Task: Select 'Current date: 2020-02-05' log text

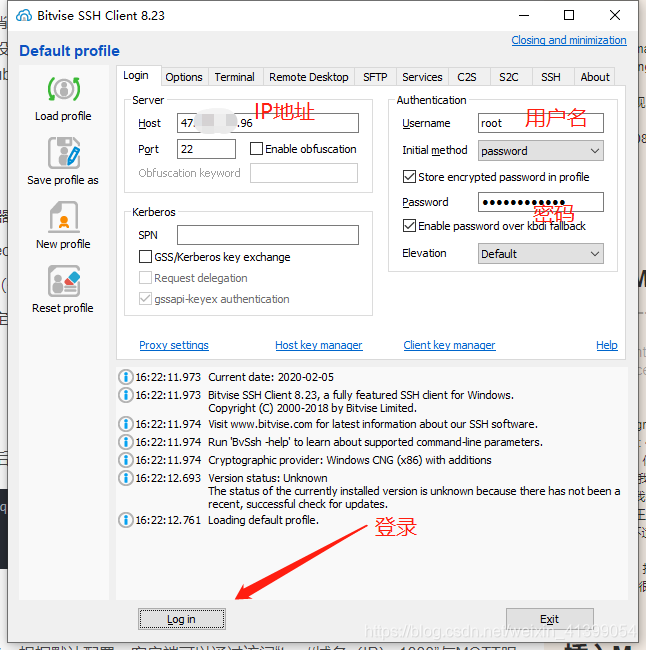Action: [271, 377]
